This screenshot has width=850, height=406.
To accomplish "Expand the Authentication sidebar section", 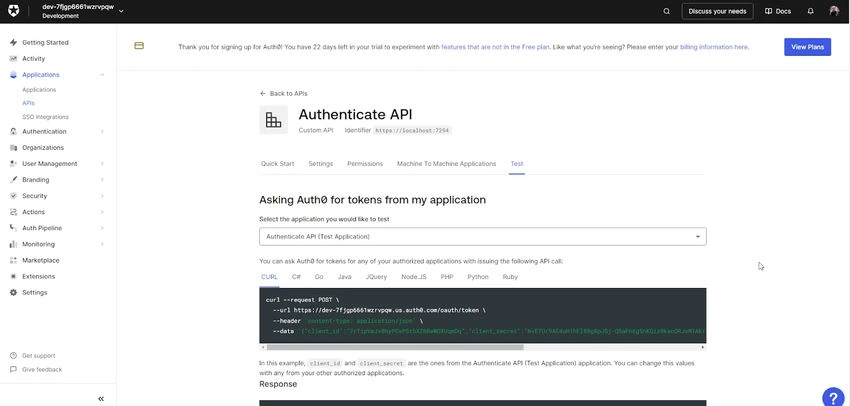I will click(102, 131).
